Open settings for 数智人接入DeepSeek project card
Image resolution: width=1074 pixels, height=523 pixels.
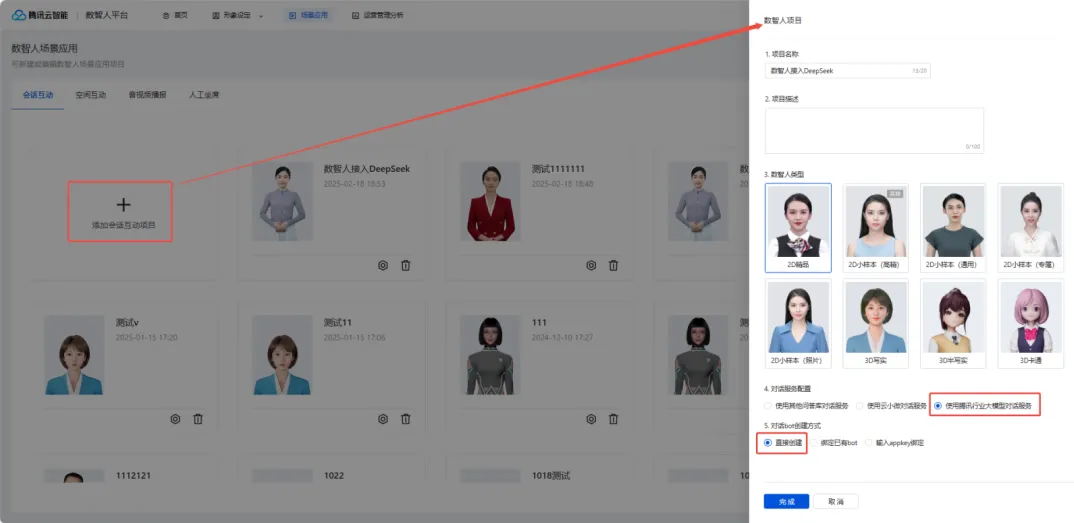[x=383, y=265]
